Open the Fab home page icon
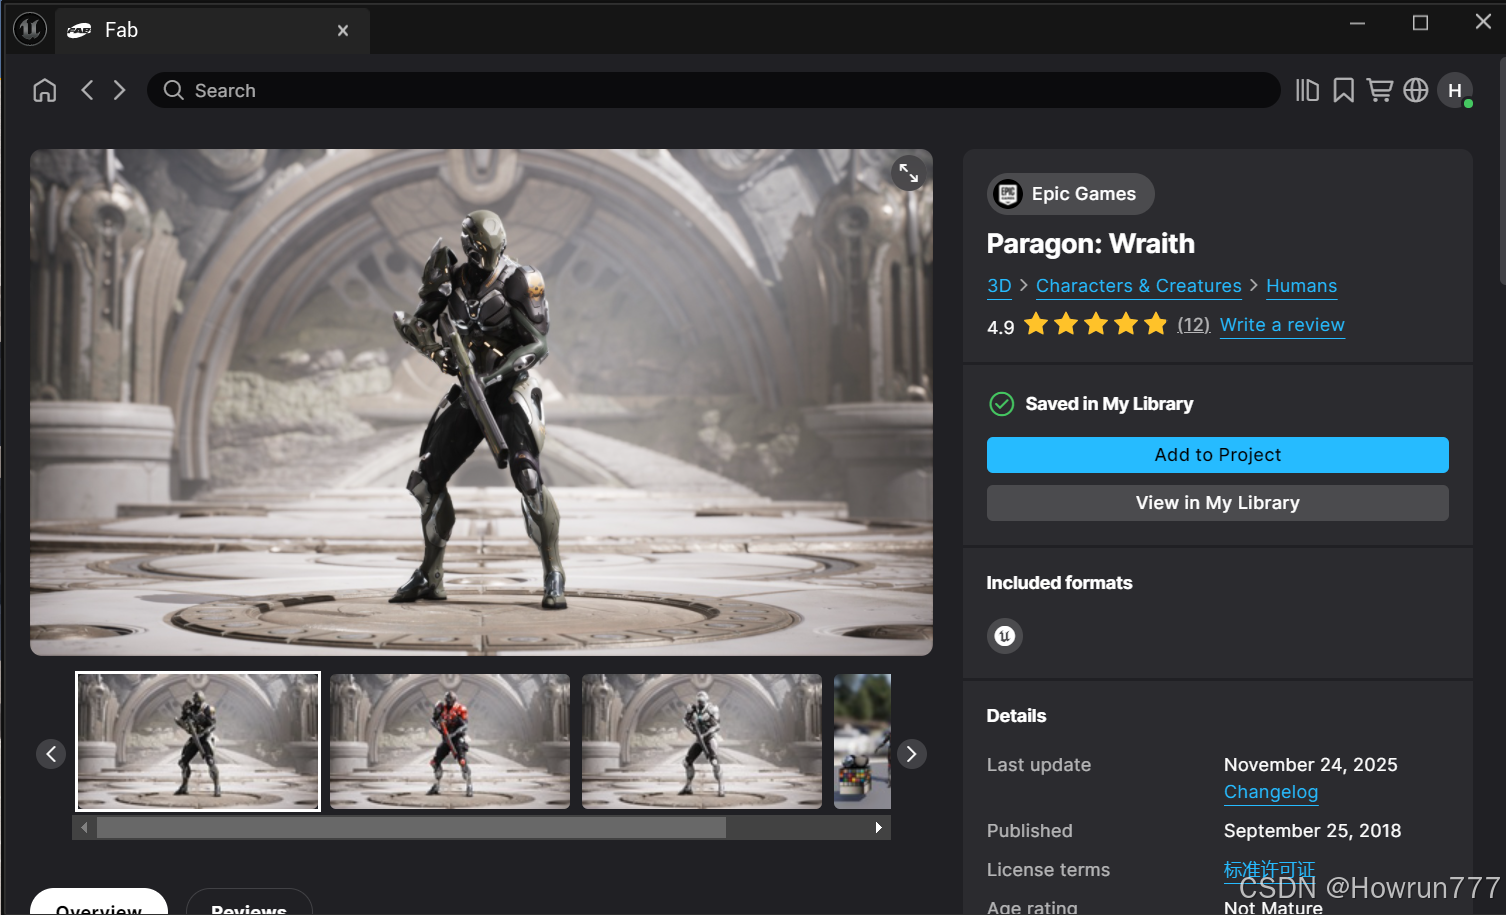1506x915 pixels. point(44,91)
